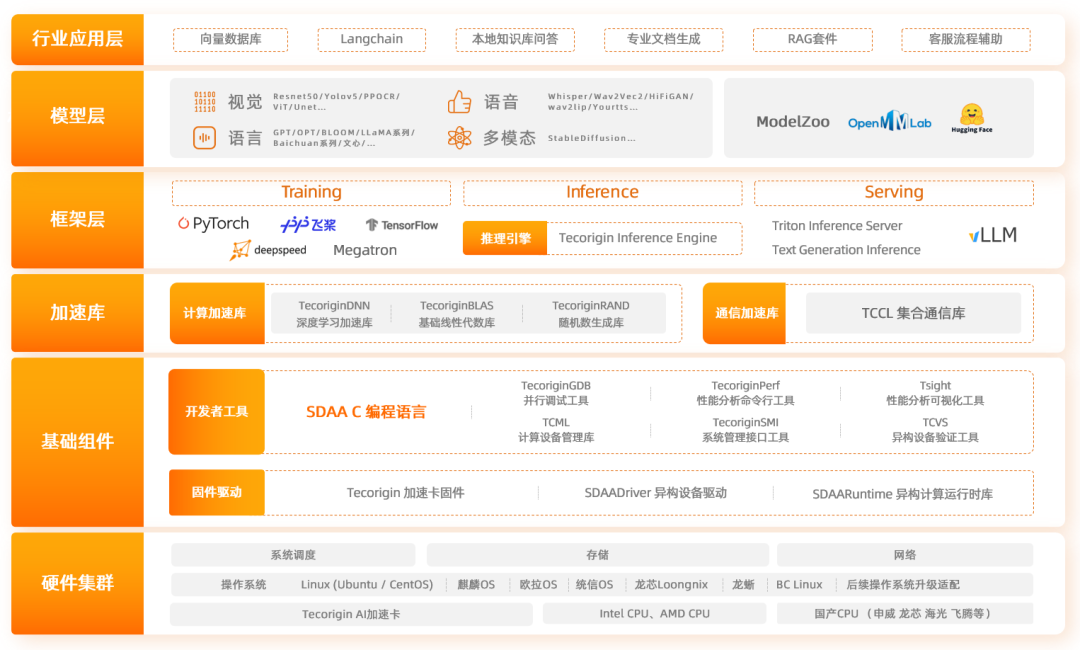Click the ModelZoo text logo

(x=793, y=122)
